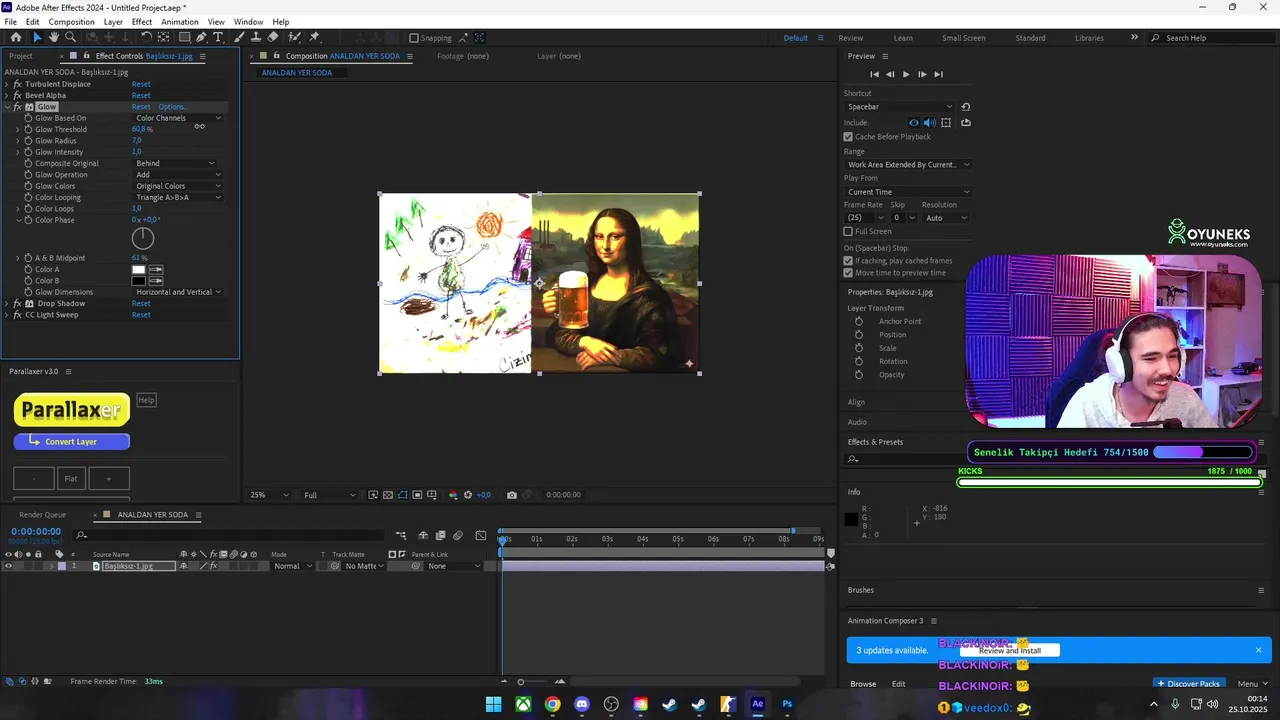Select the Zoom magnifier tool
The image size is (1280, 720).
tap(70, 37)
